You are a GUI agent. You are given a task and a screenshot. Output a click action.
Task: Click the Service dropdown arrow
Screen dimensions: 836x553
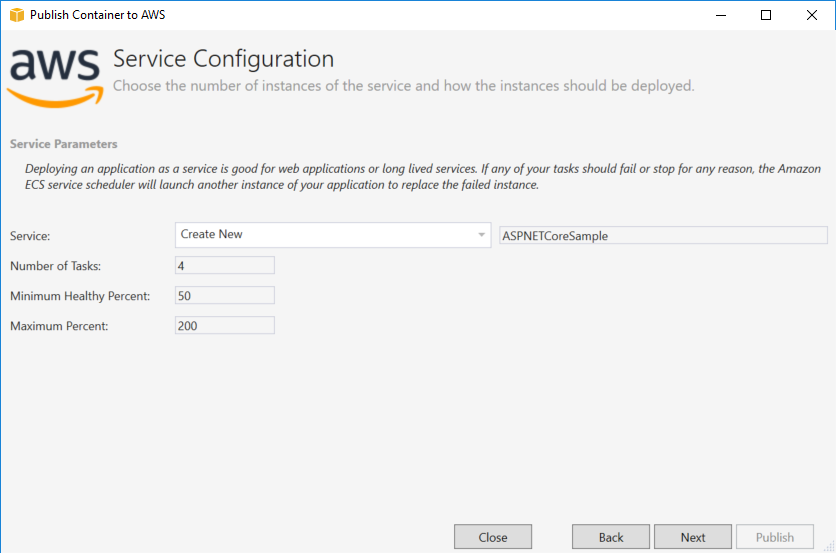(481, 235)
